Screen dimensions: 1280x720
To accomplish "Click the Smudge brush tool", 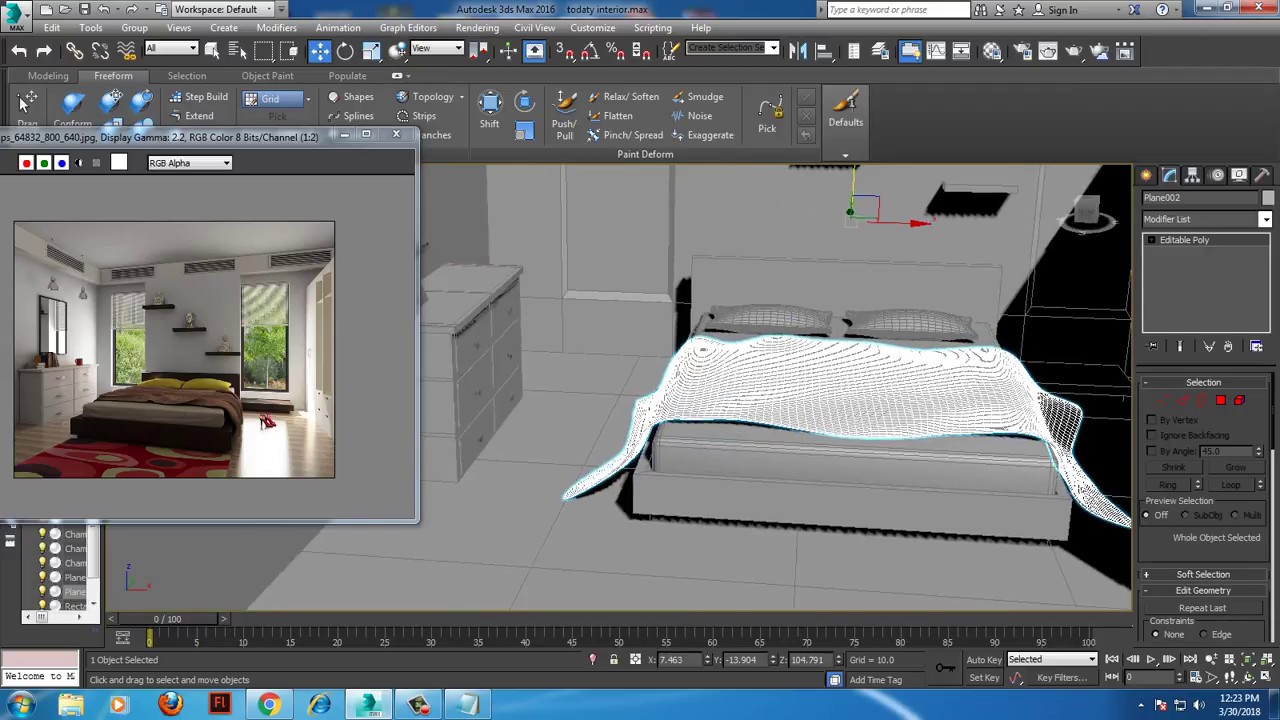I will click(697, 97).
